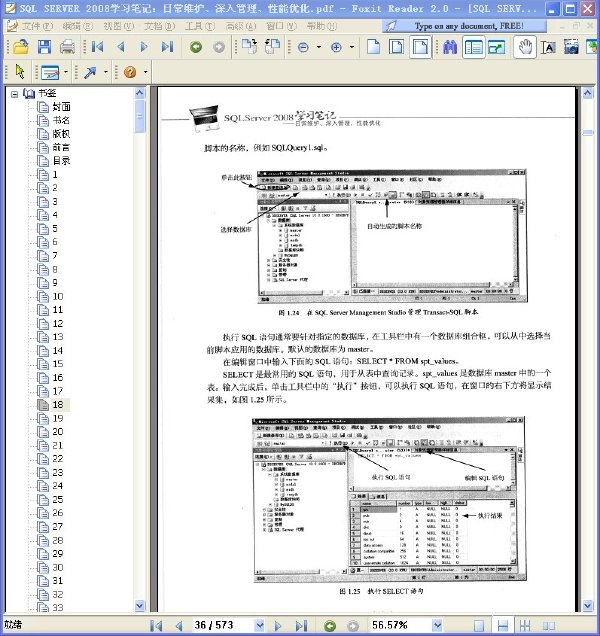This screenshot has width=600, height=636.
Task: Click bookmark panel scroll up arrow
Action: coord(140,93)
